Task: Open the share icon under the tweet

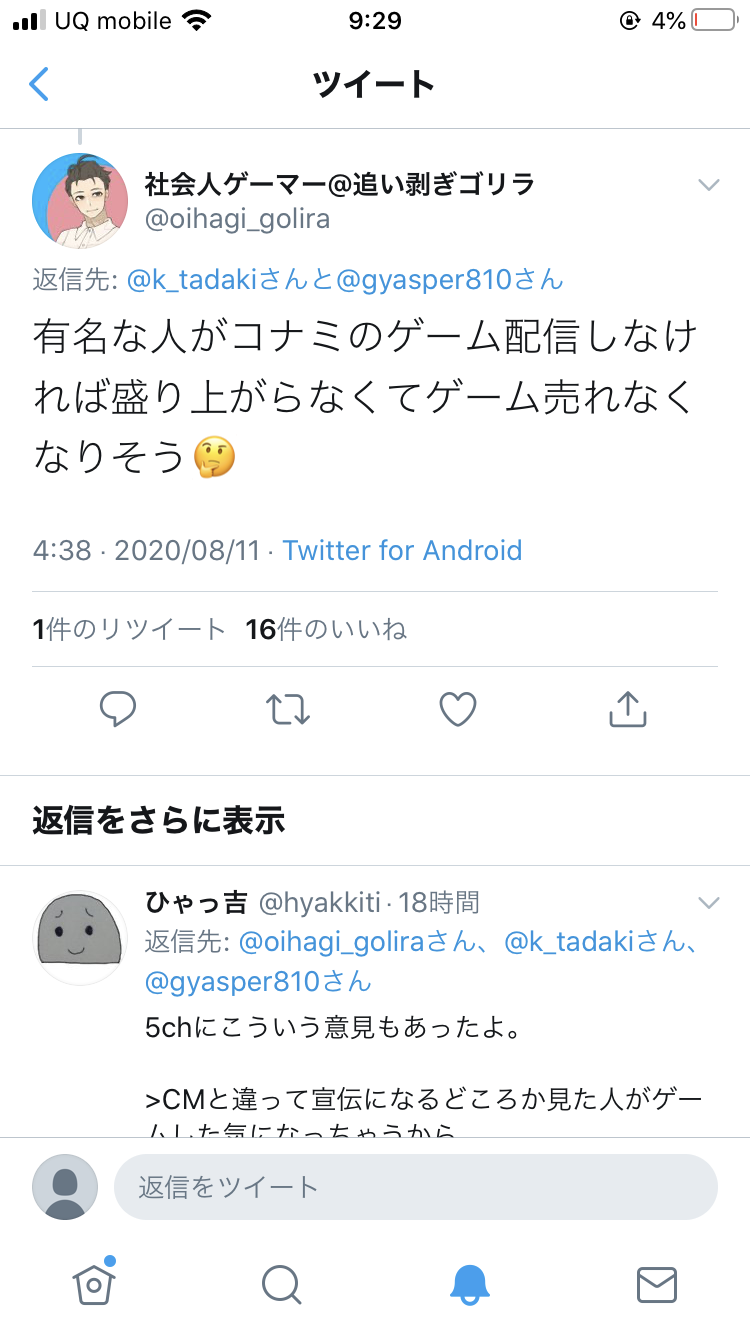Action: click(x=628, y=708)
